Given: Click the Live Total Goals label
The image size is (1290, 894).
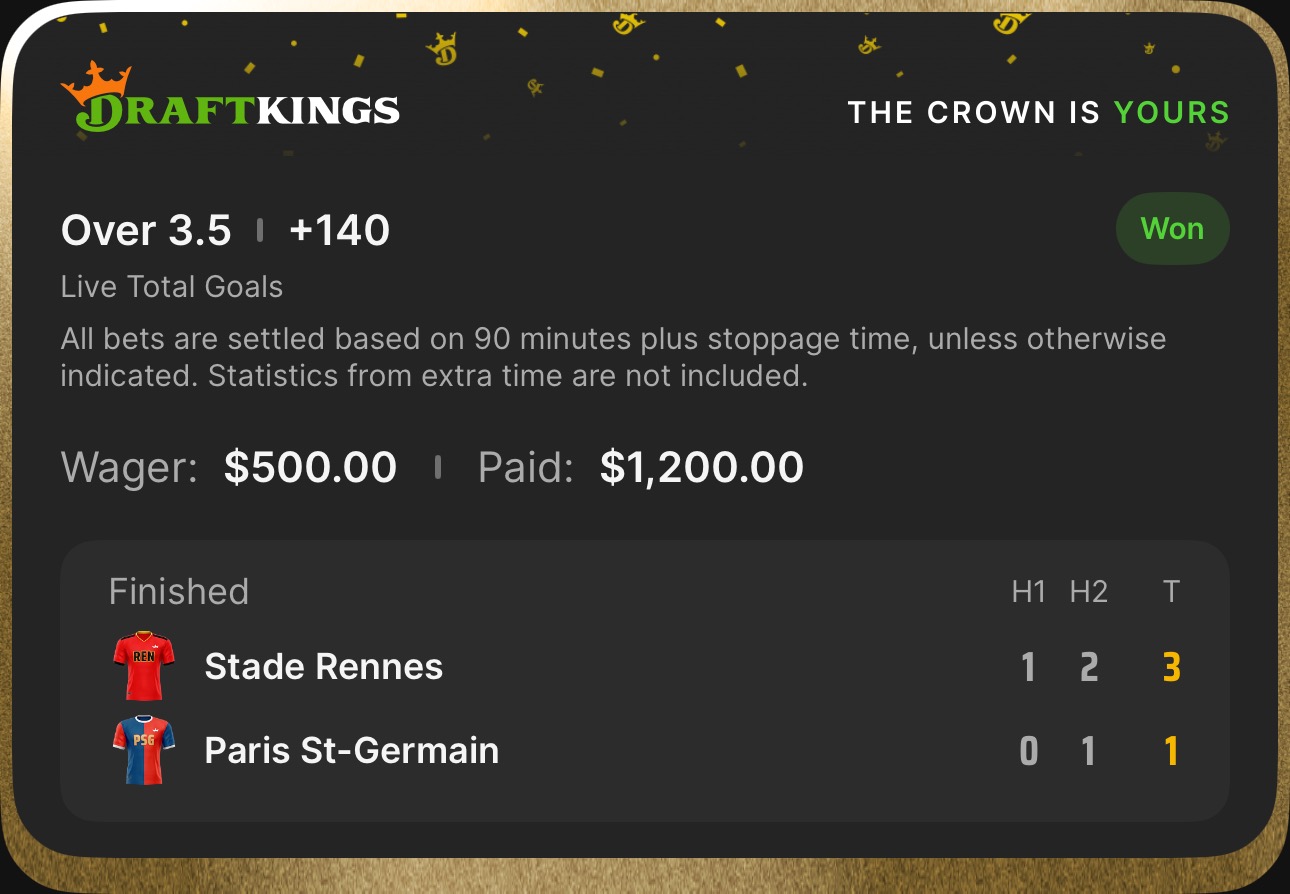Looking at the screenshot, I should [x=172, y=287].
